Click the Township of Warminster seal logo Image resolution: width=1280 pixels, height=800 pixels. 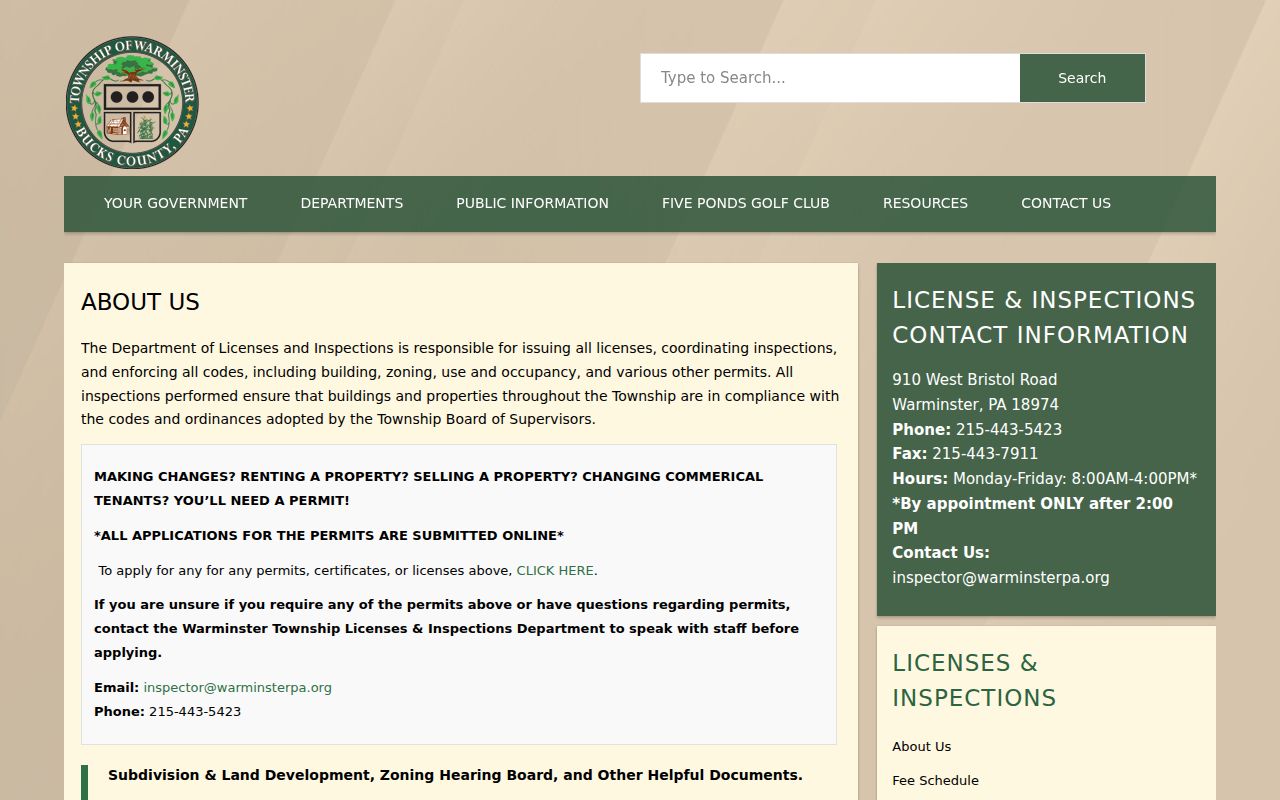point(132,102)
